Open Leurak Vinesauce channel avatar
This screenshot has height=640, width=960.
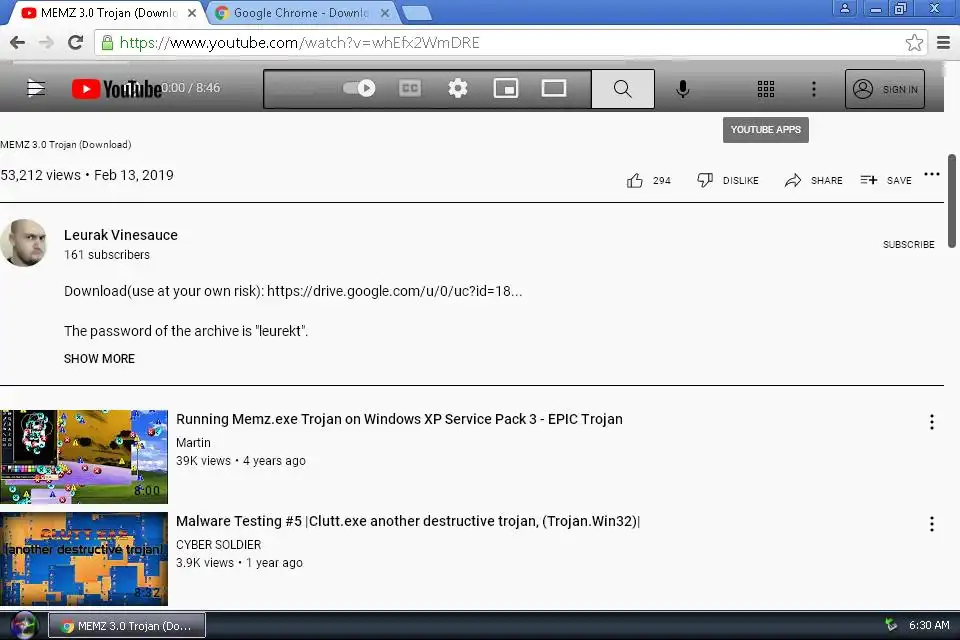23,243
